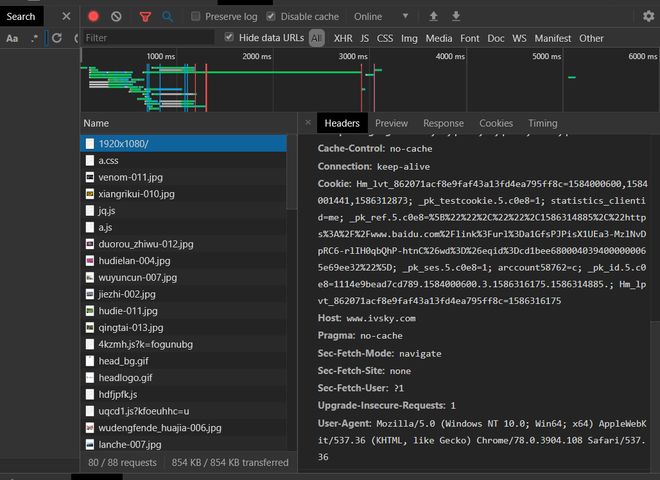Click the refresh search icon

click(57, 38)
